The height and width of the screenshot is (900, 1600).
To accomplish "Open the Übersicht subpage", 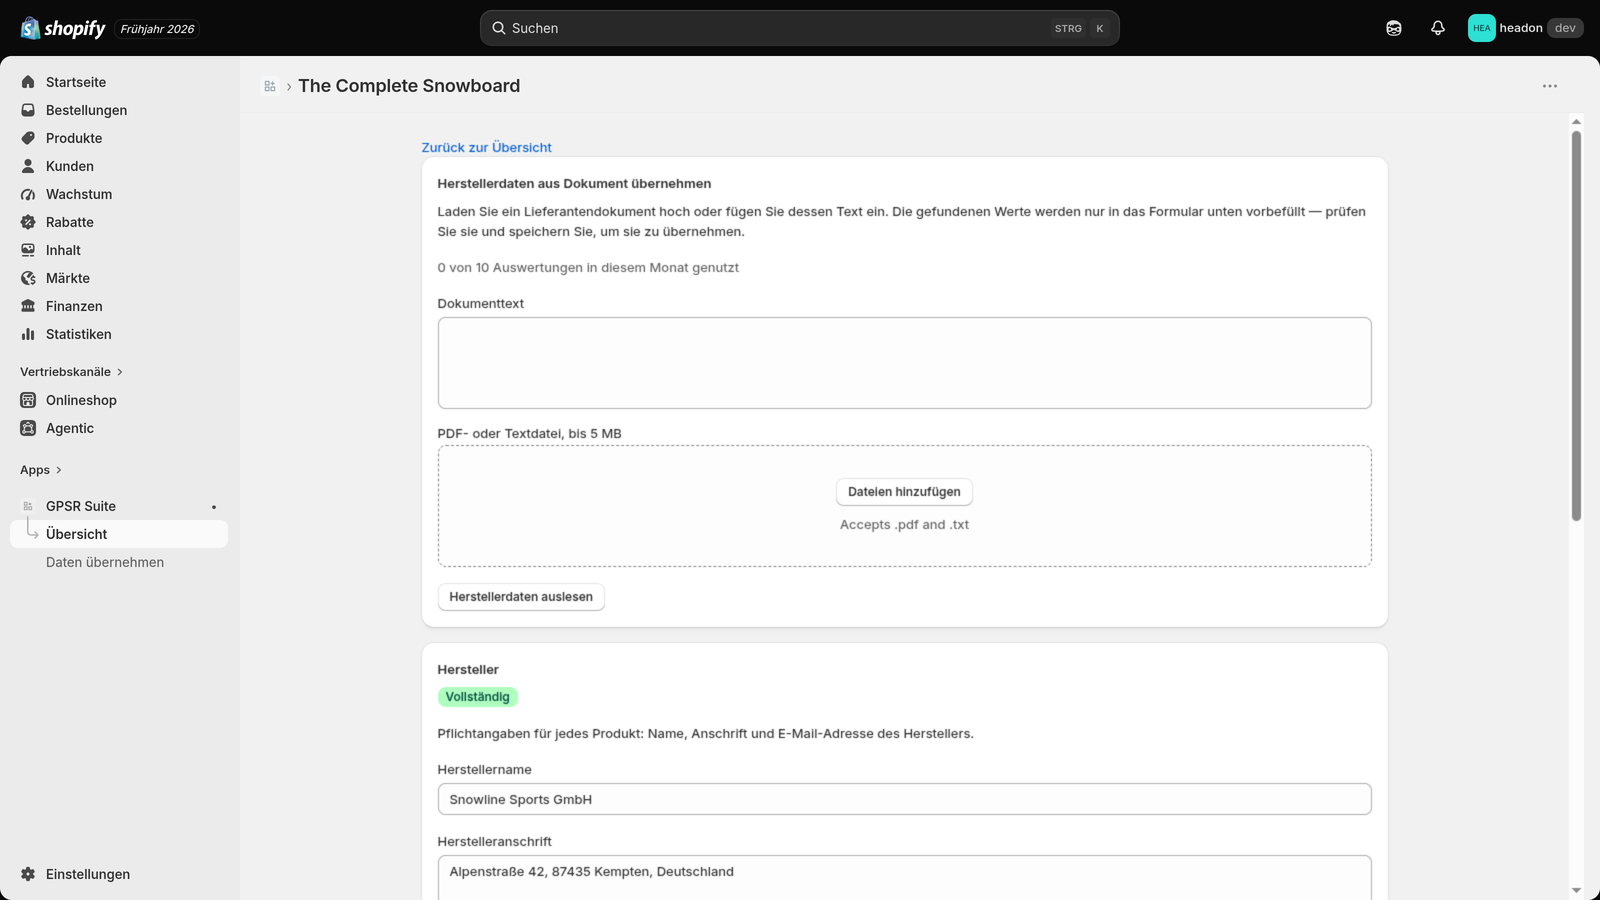I will [x=119, y=534].
